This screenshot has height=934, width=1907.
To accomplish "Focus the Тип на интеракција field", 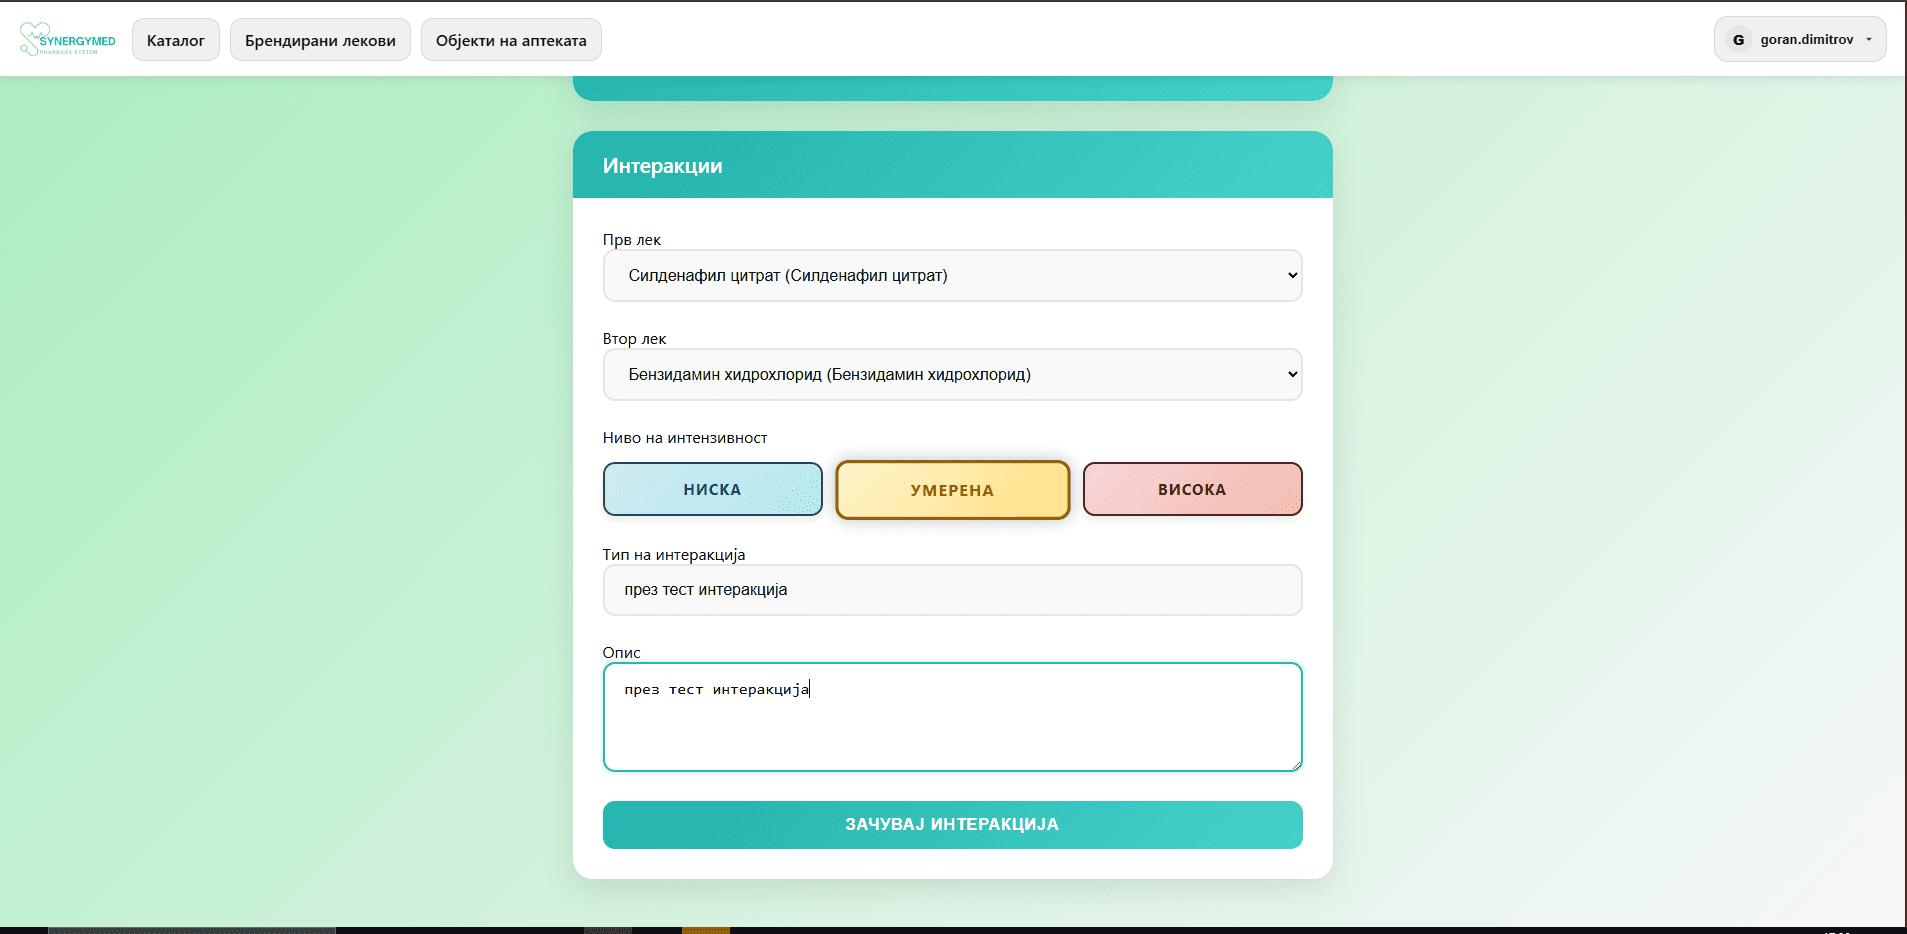I will pyautogui.click(x=952, y=590).
